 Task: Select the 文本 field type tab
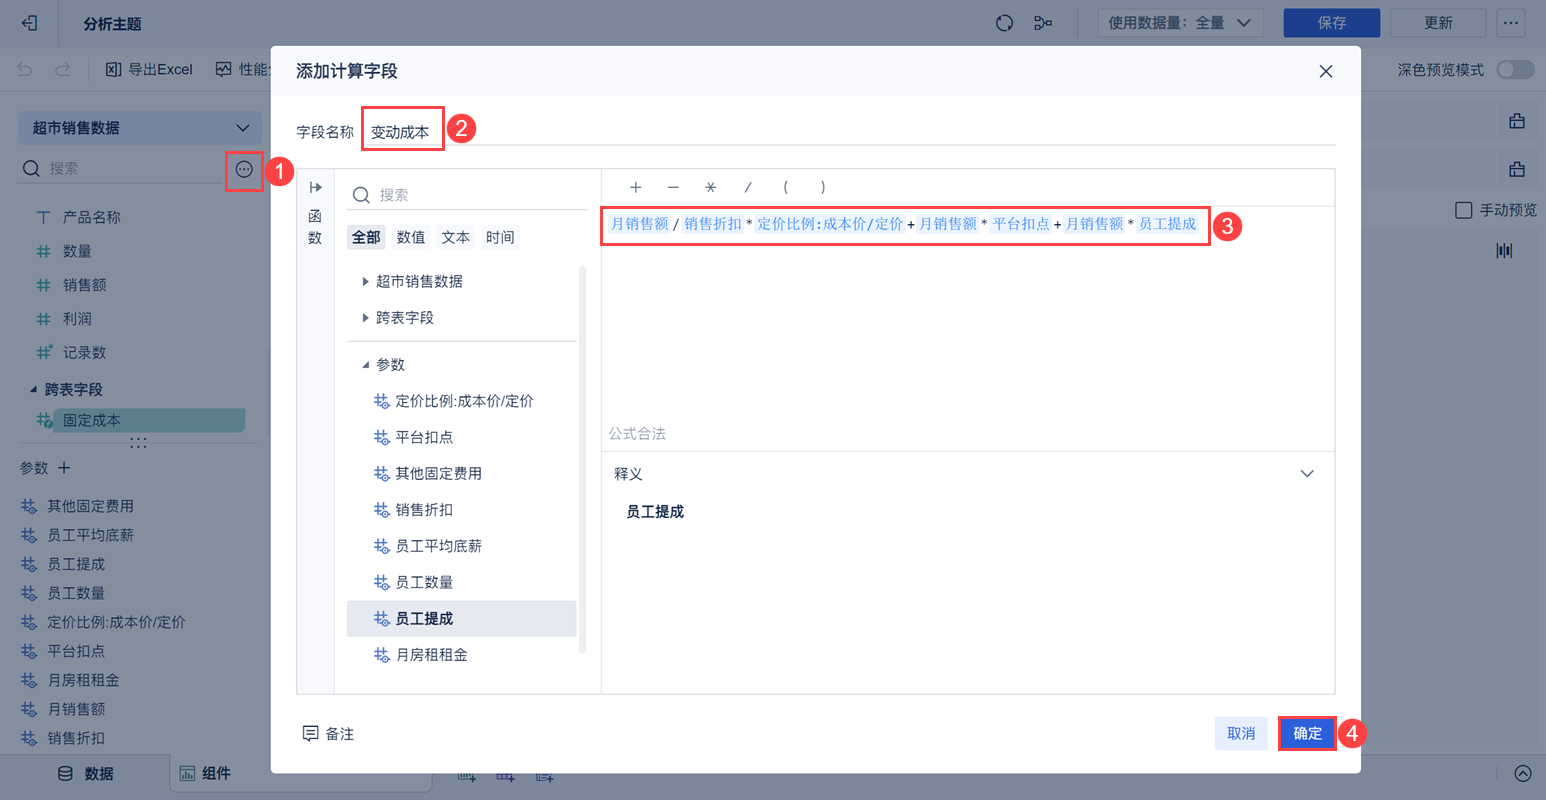456,237
